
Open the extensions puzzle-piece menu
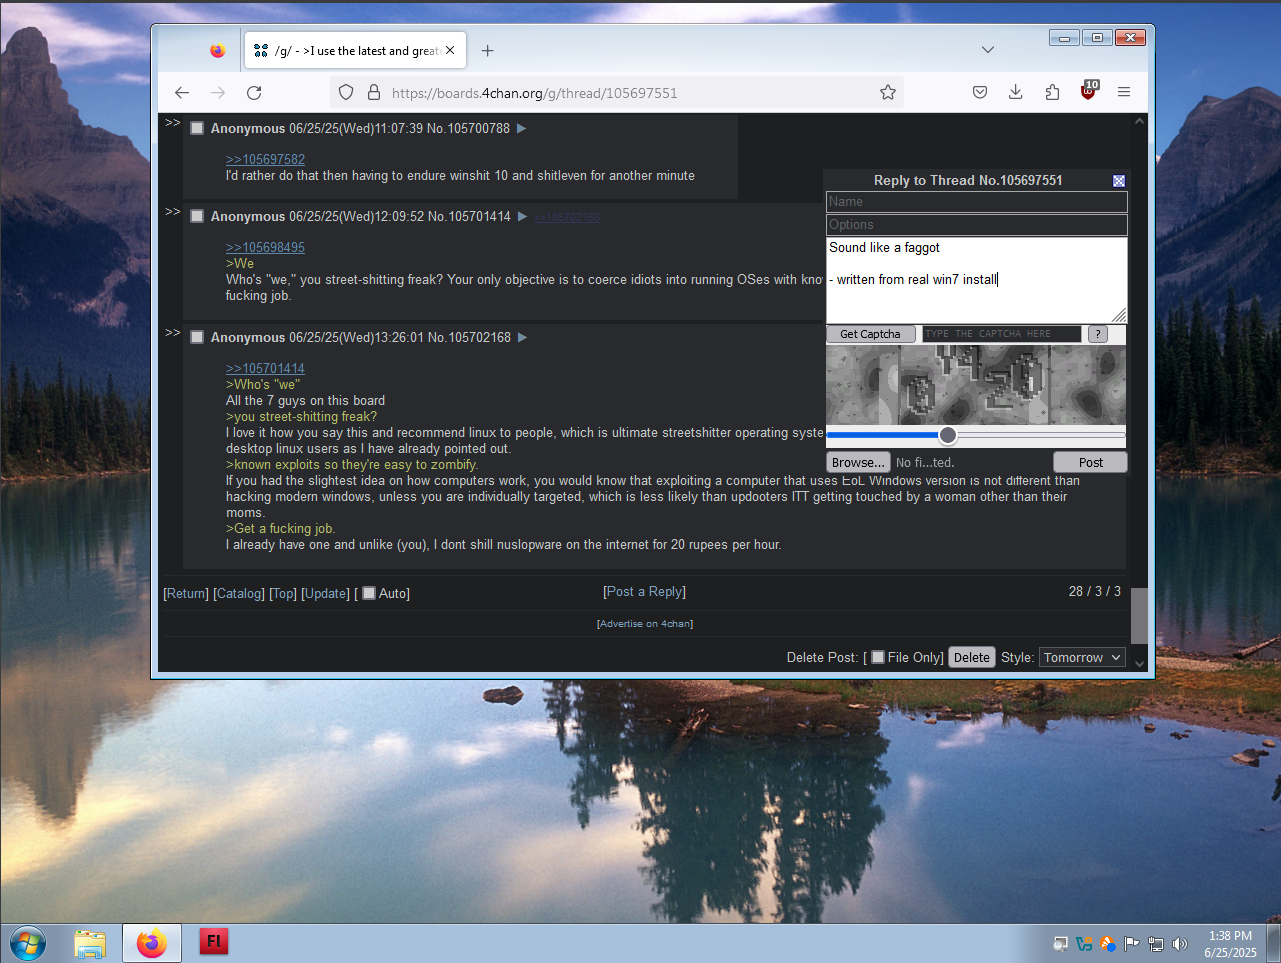pyautogui.click(x=1052, y=92)
